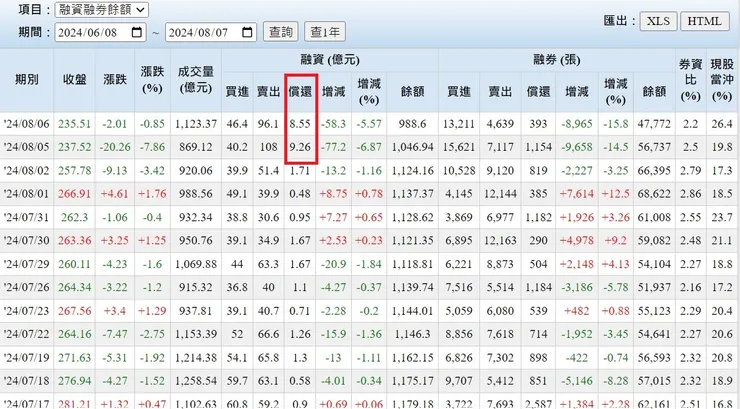Click the volume value 1,123.37

(x=195, y=124)
